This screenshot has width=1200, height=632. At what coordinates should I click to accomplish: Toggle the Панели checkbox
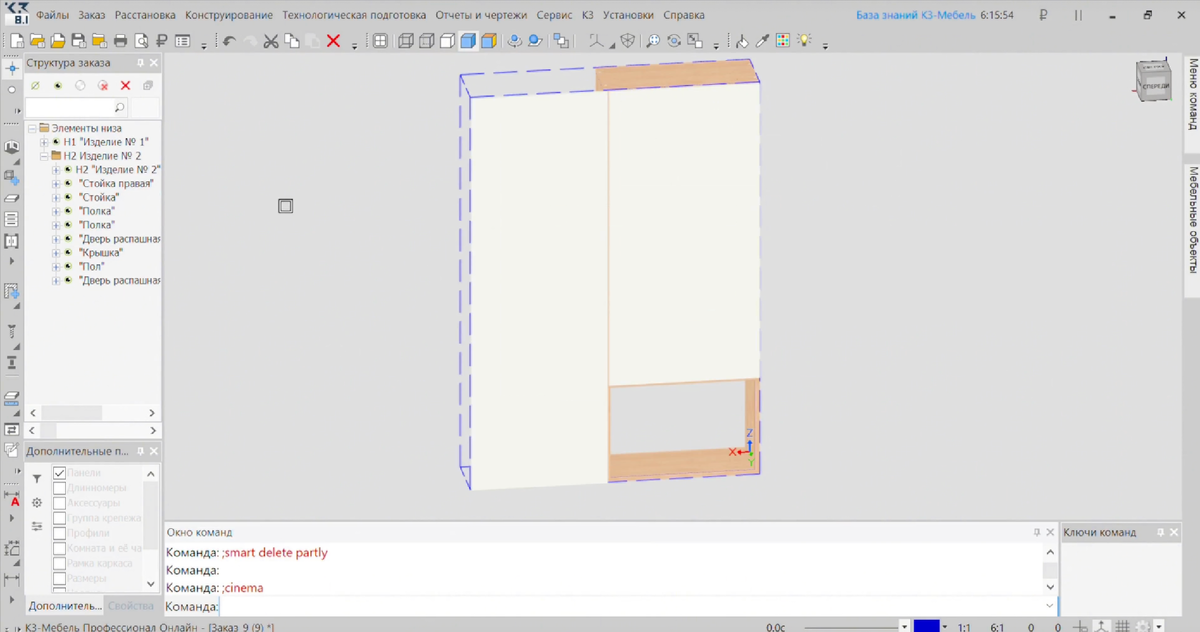tap(59, 473)
